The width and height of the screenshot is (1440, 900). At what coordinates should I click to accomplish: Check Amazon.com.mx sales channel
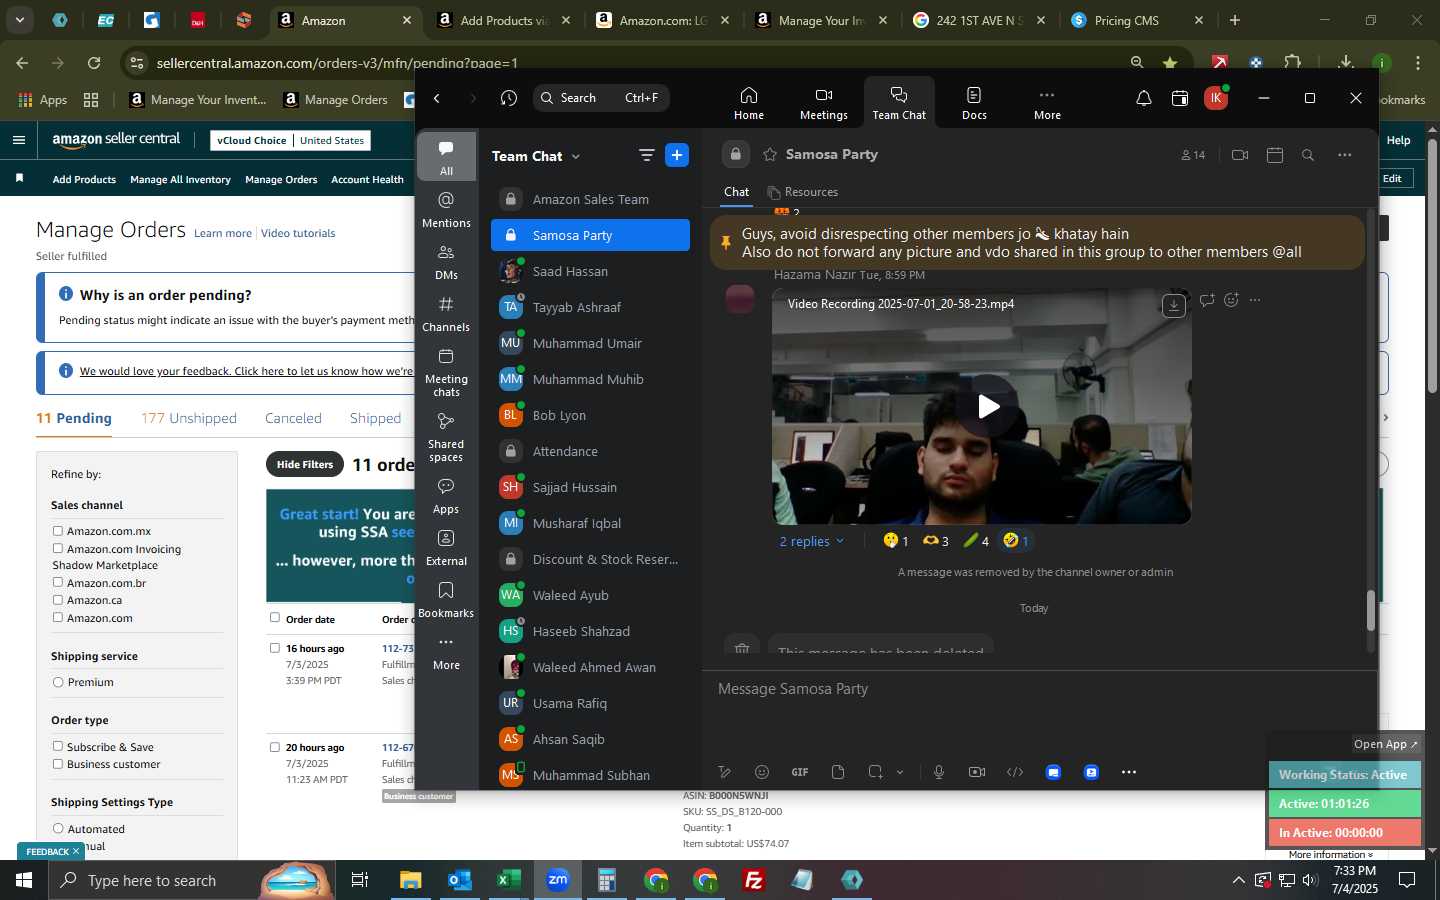[58, 531]
